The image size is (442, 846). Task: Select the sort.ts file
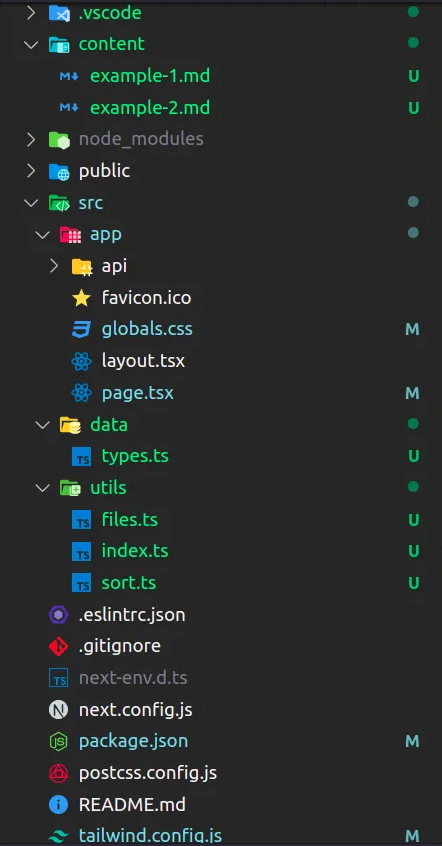(x=129, y=583)
